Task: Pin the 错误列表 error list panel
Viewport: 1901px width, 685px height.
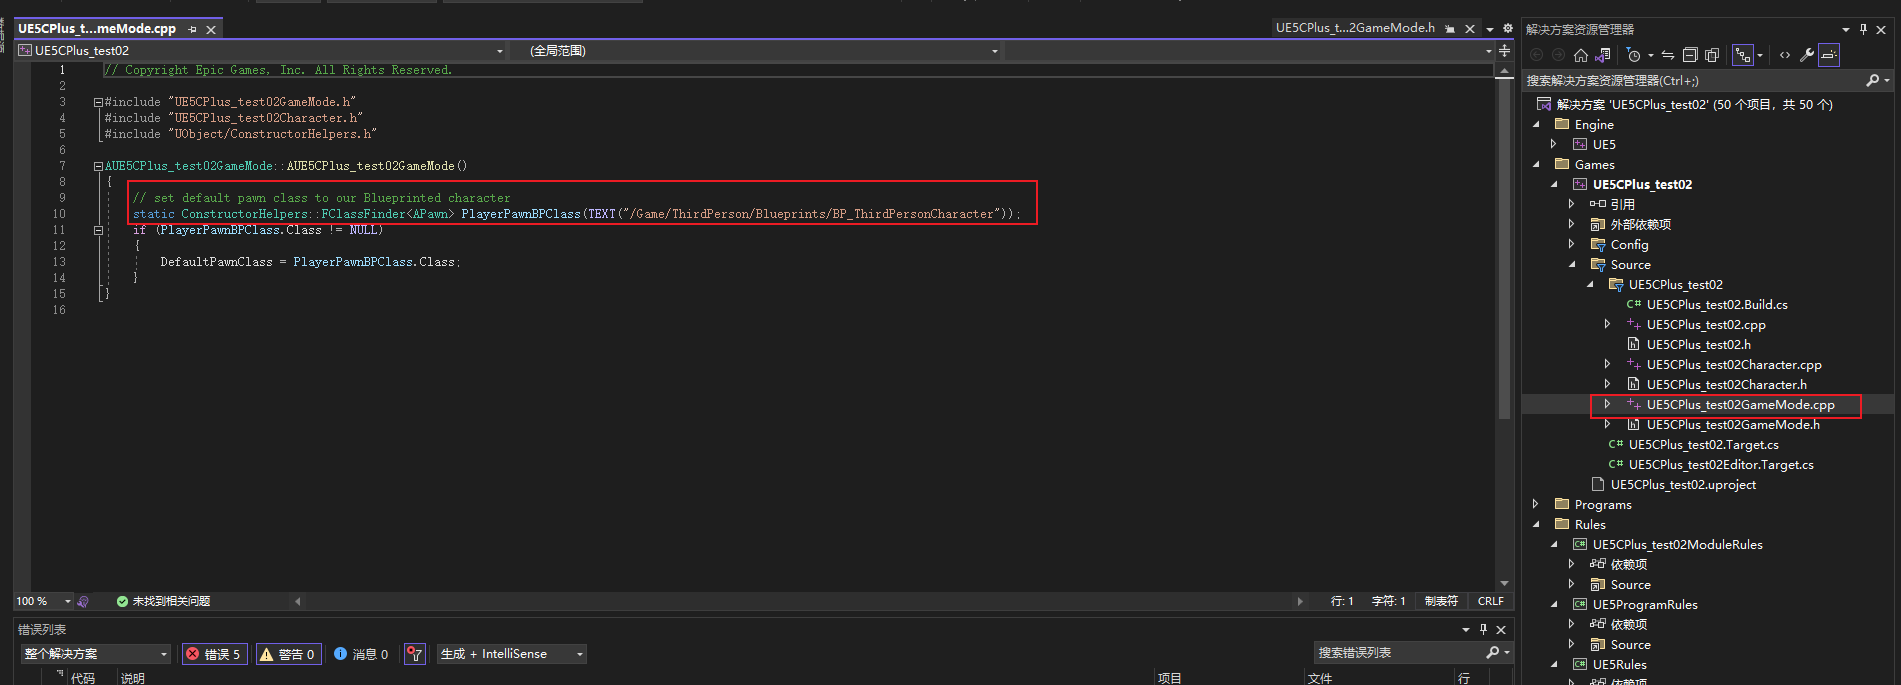Action: coord(1483,630)
